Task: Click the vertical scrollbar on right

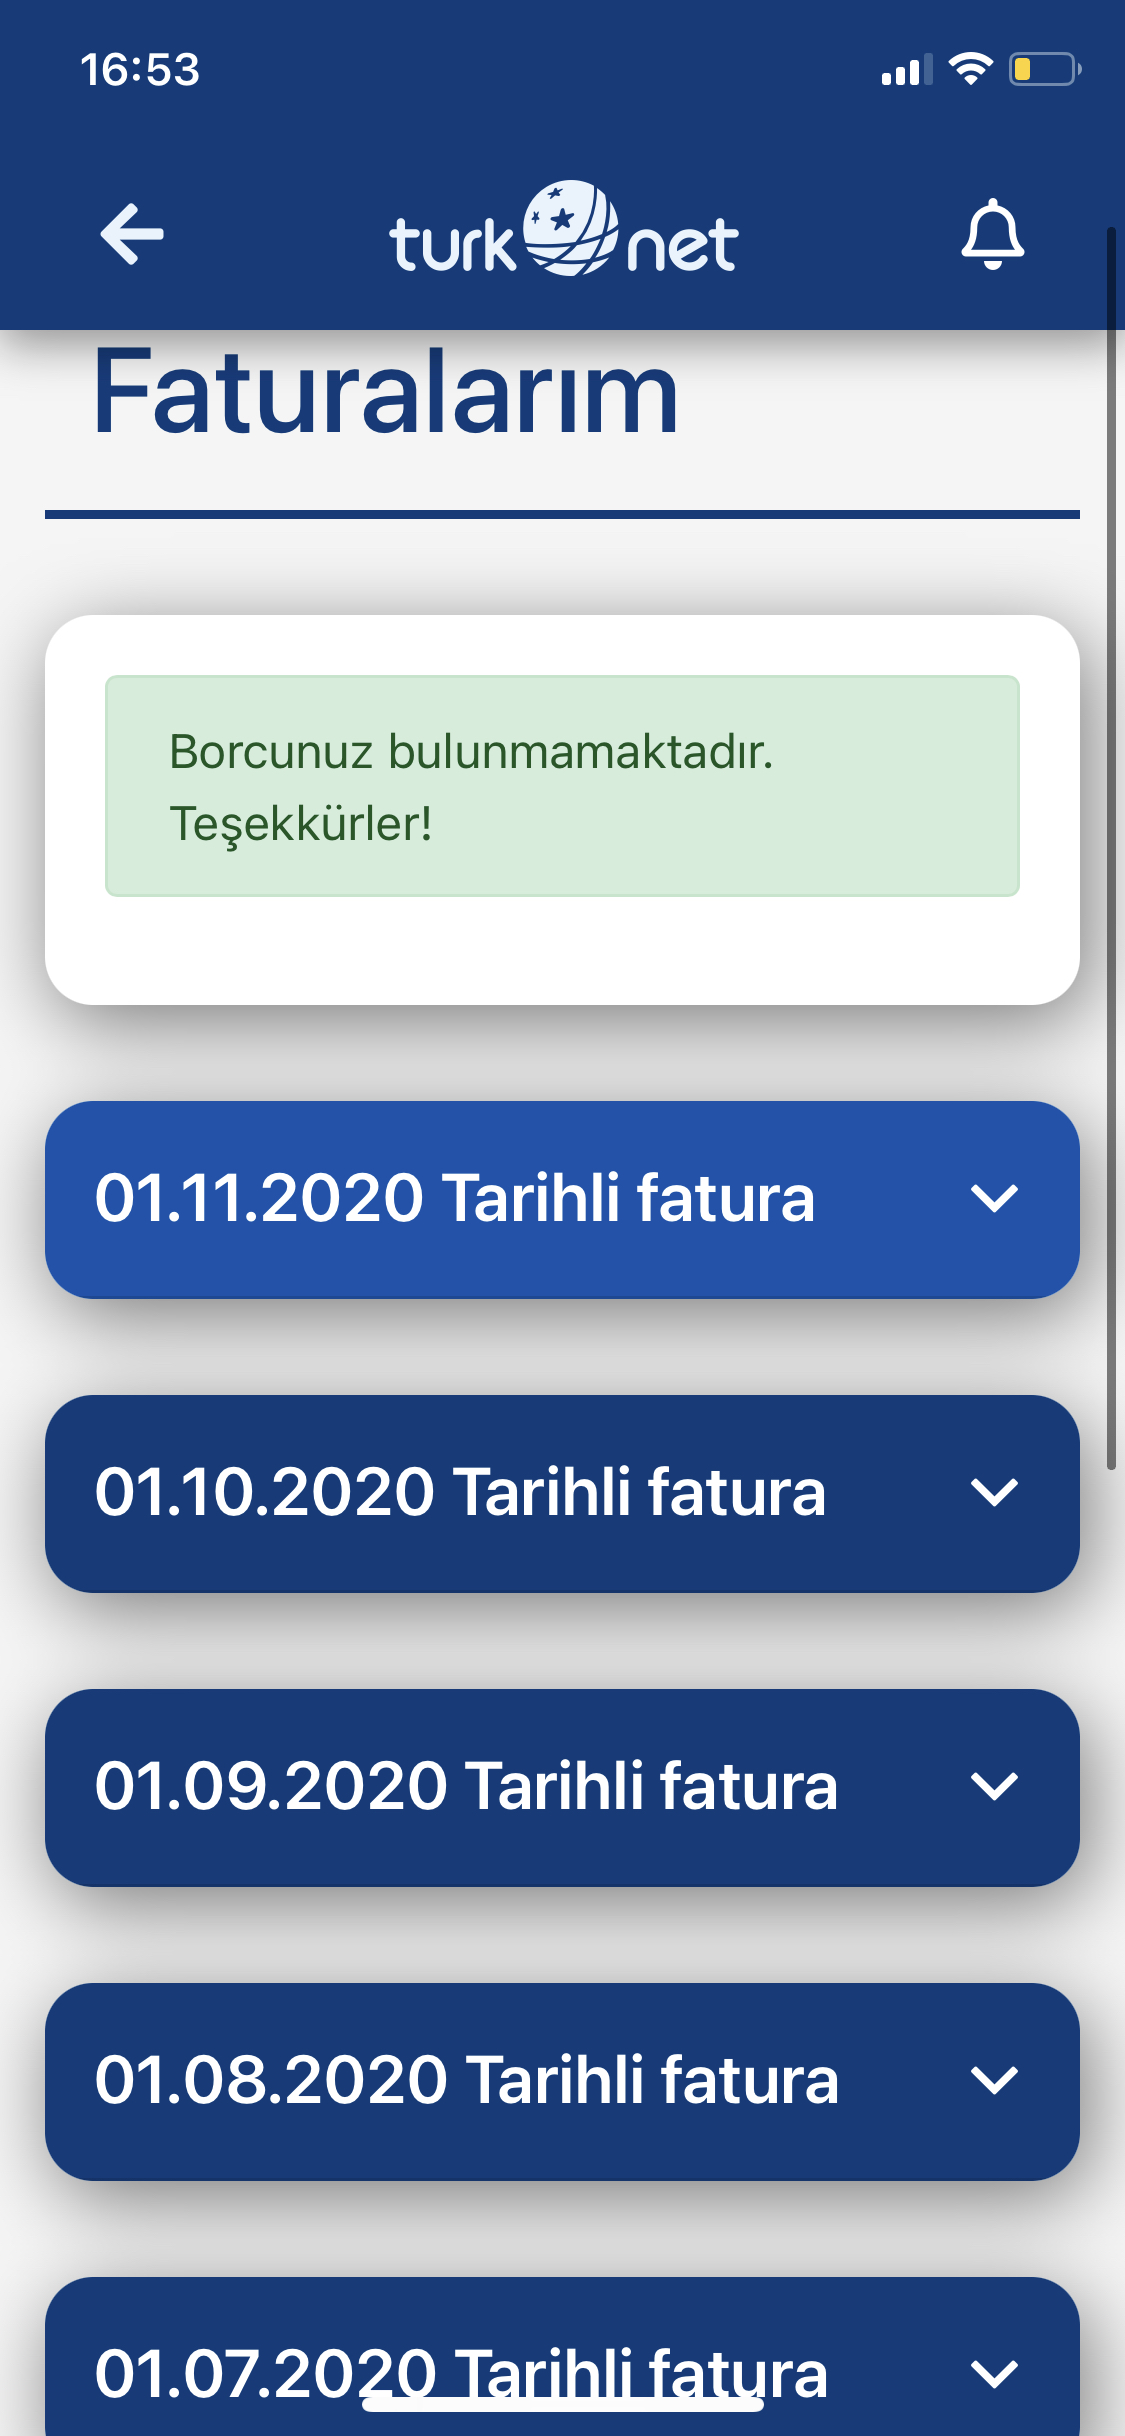Action: [x=1111, y=848]
